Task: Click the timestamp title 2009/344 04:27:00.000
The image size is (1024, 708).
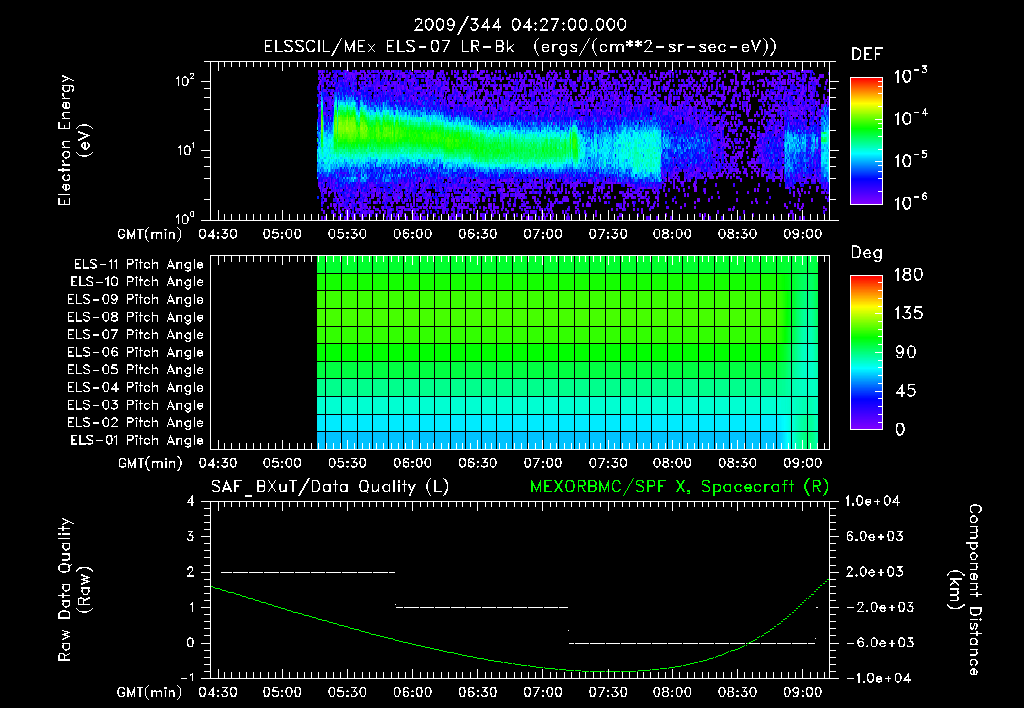Action: (x=520, y=25)
